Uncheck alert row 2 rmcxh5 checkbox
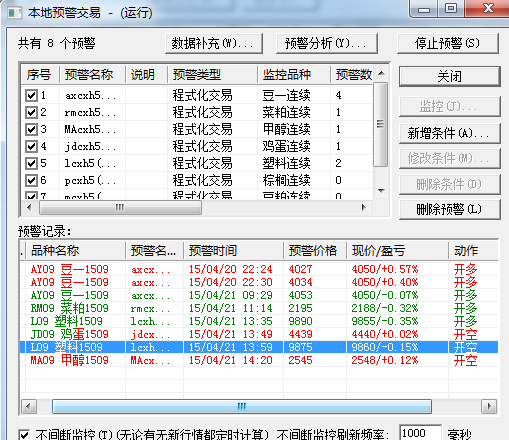509x440 pixels. click(x=31, y=113)
